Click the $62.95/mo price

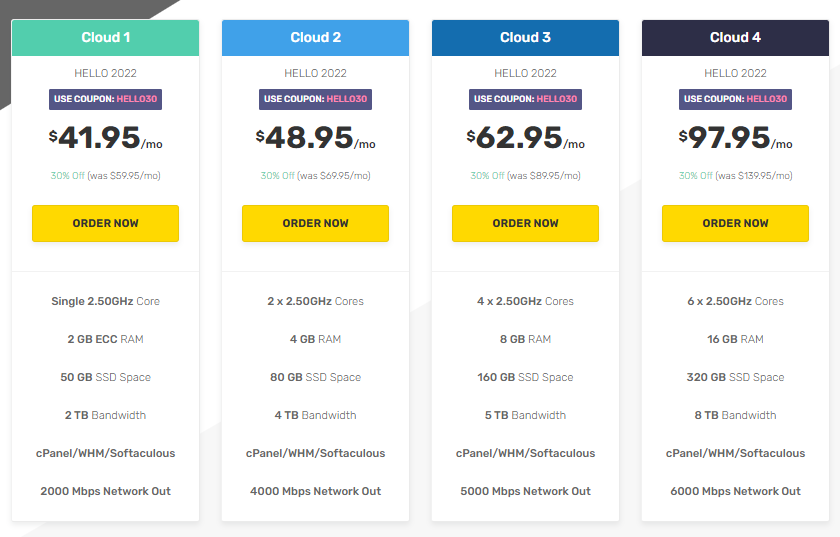click(x=525, y=138)
